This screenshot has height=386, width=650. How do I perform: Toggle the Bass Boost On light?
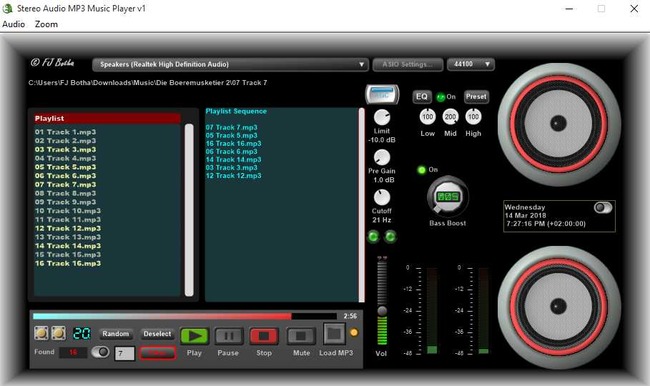(x=422, y=170)
